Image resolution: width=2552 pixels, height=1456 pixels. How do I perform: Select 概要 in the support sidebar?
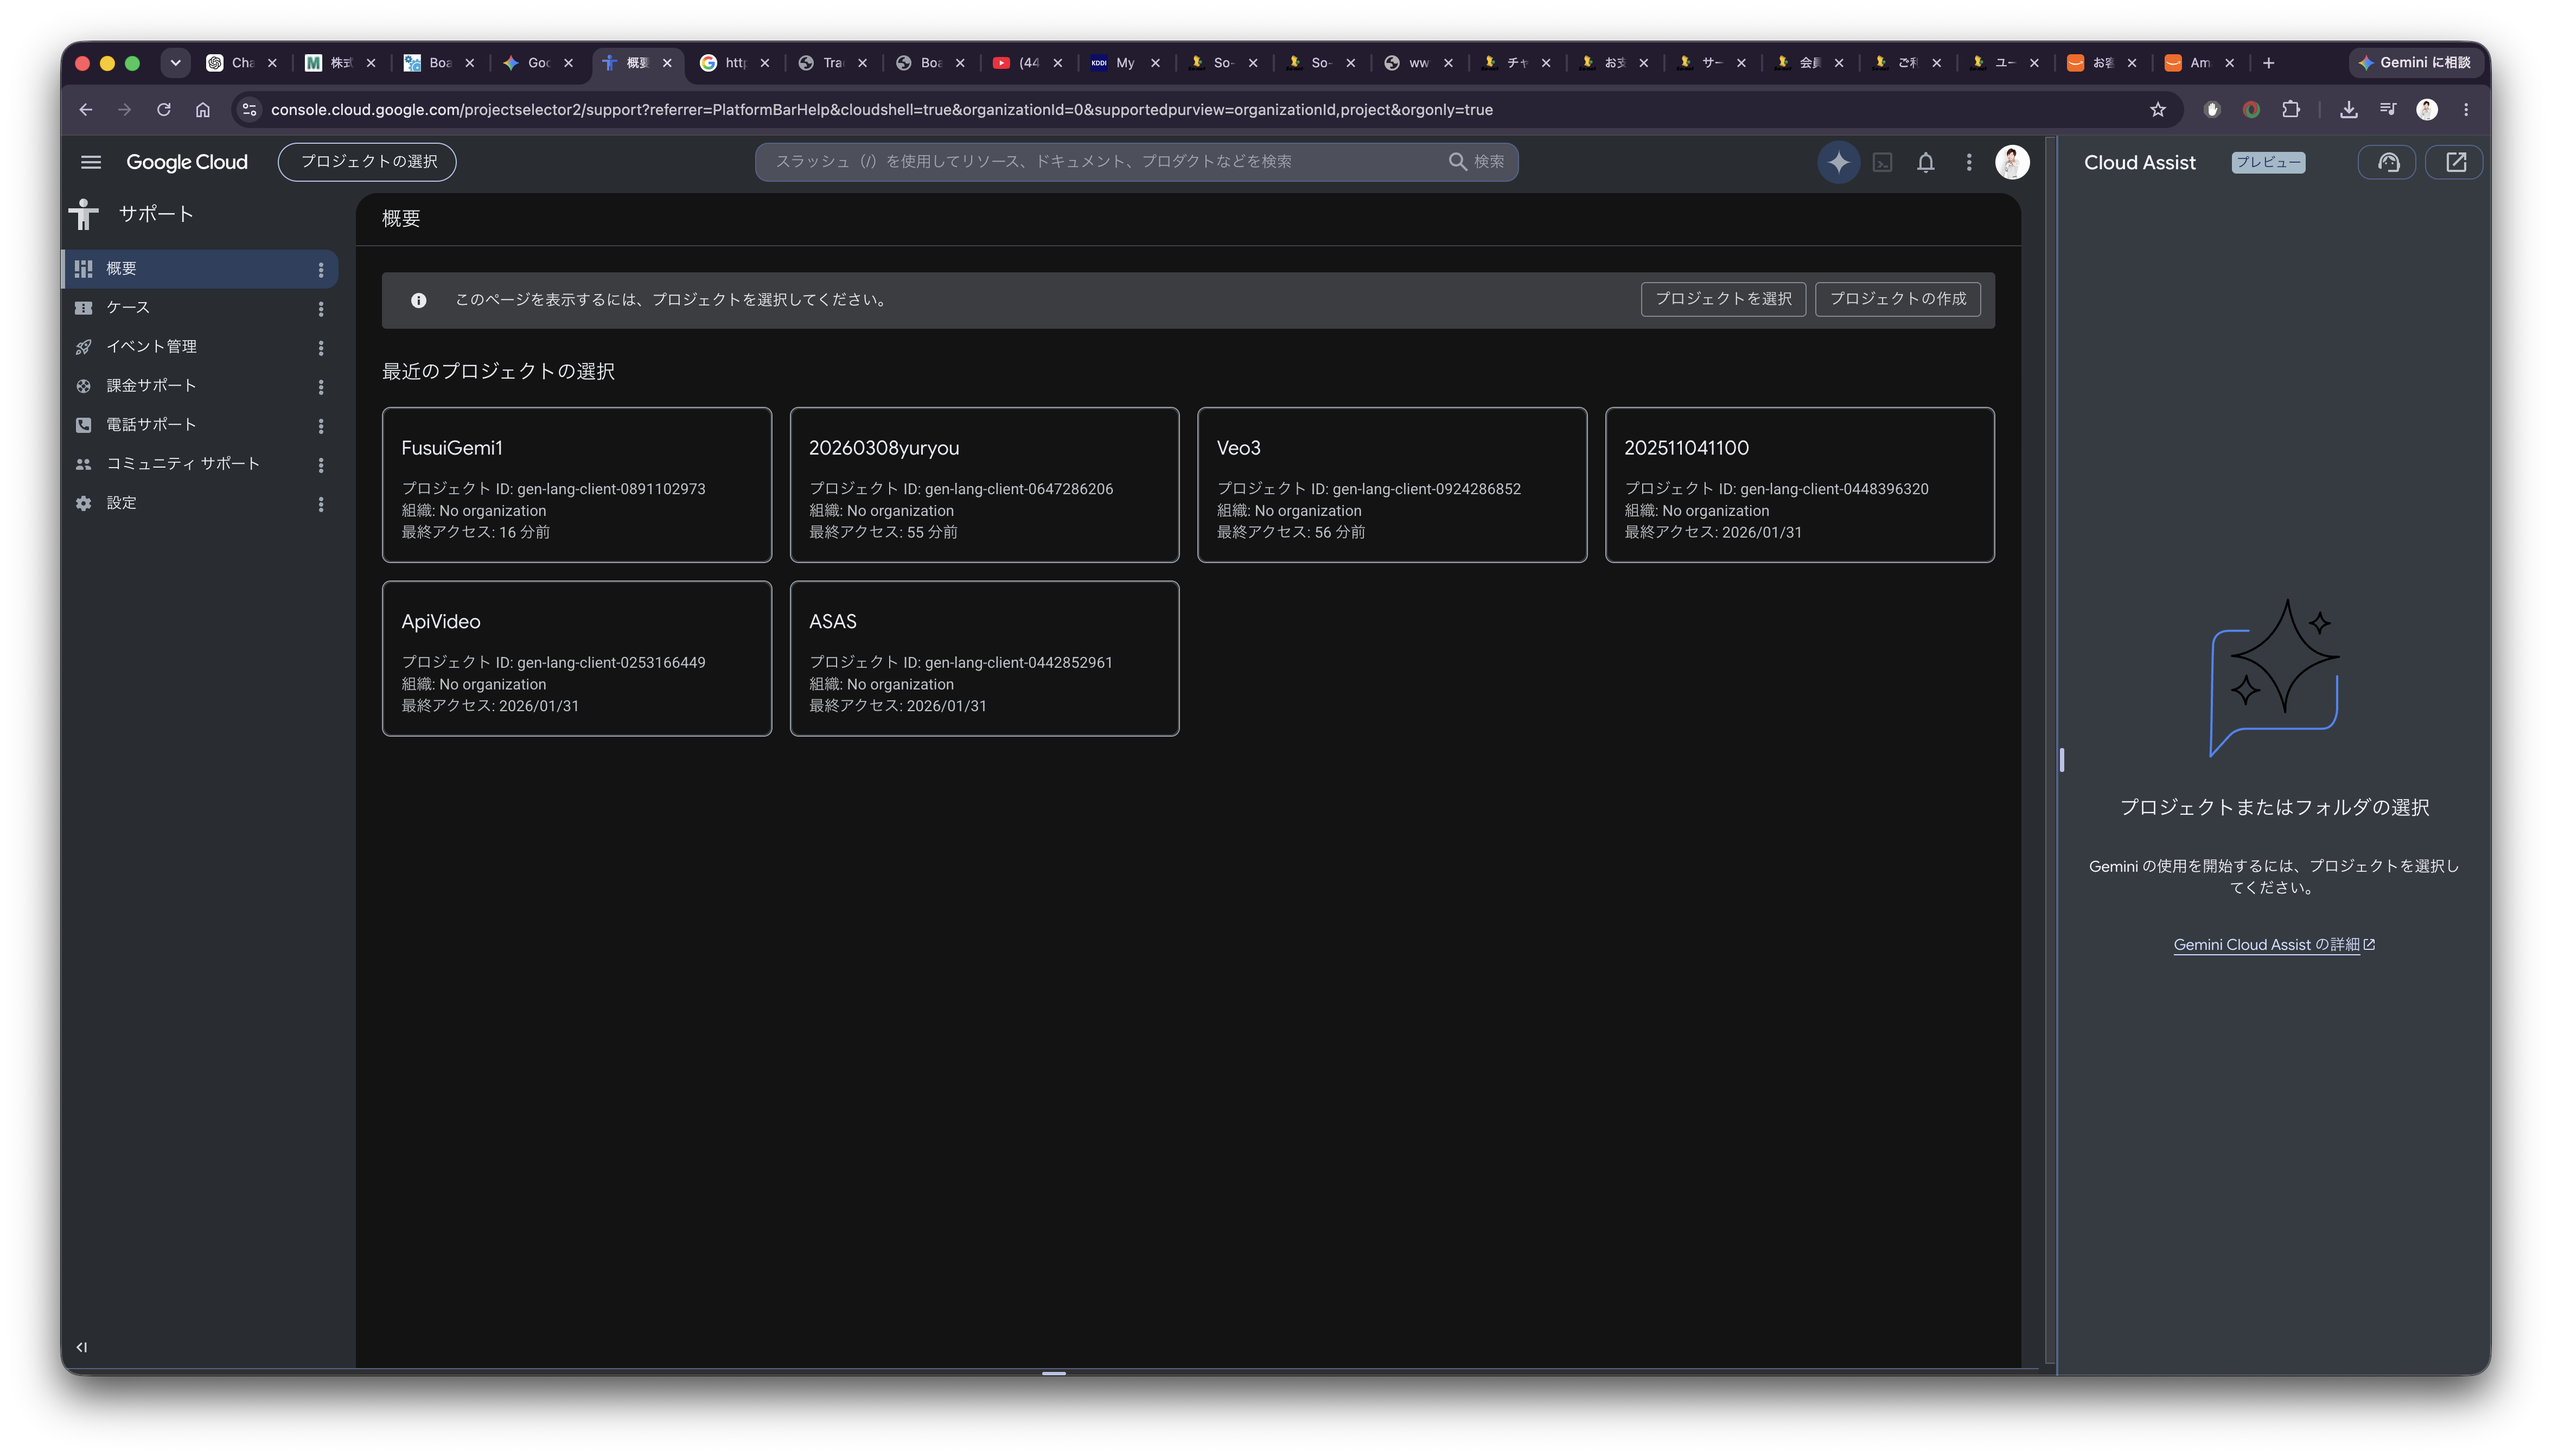[x=200, y=269]
